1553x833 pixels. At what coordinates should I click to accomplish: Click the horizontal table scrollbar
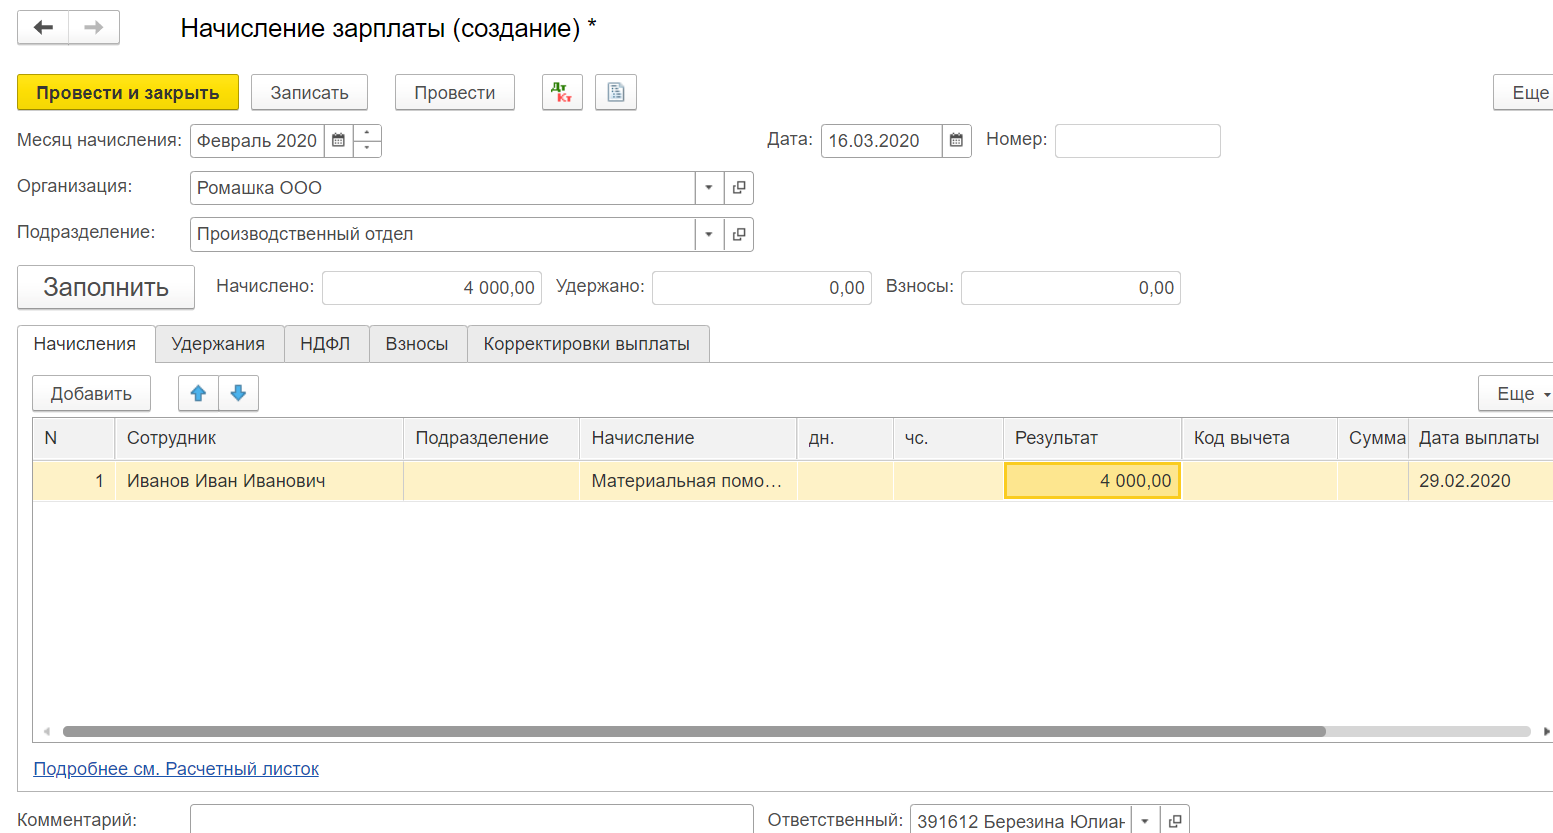694,732
